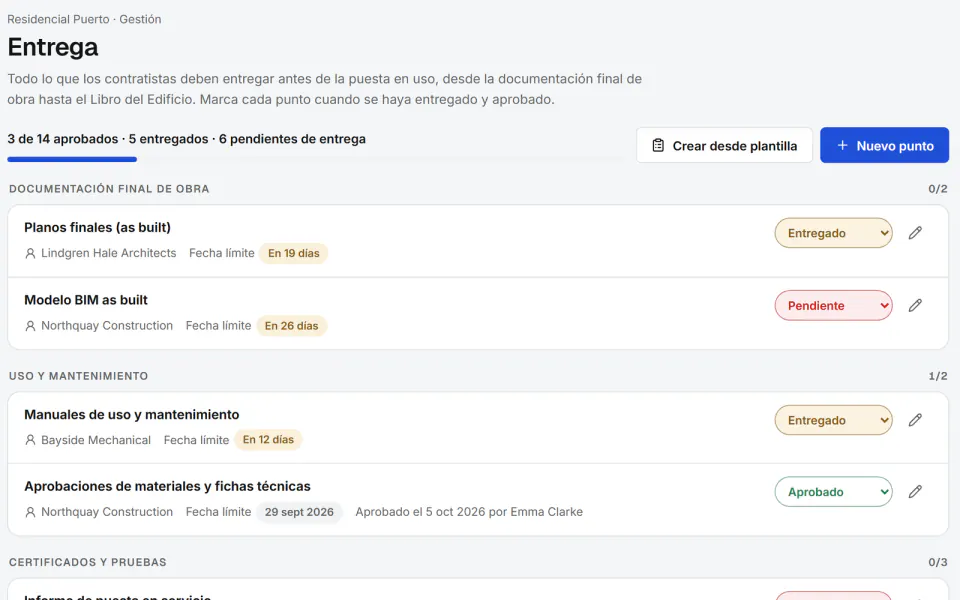This screenshot has width=960, height=600.
Task: Click 'Northquay Construction' under Aprobaciones de materiales
Action: pos(107,512)
